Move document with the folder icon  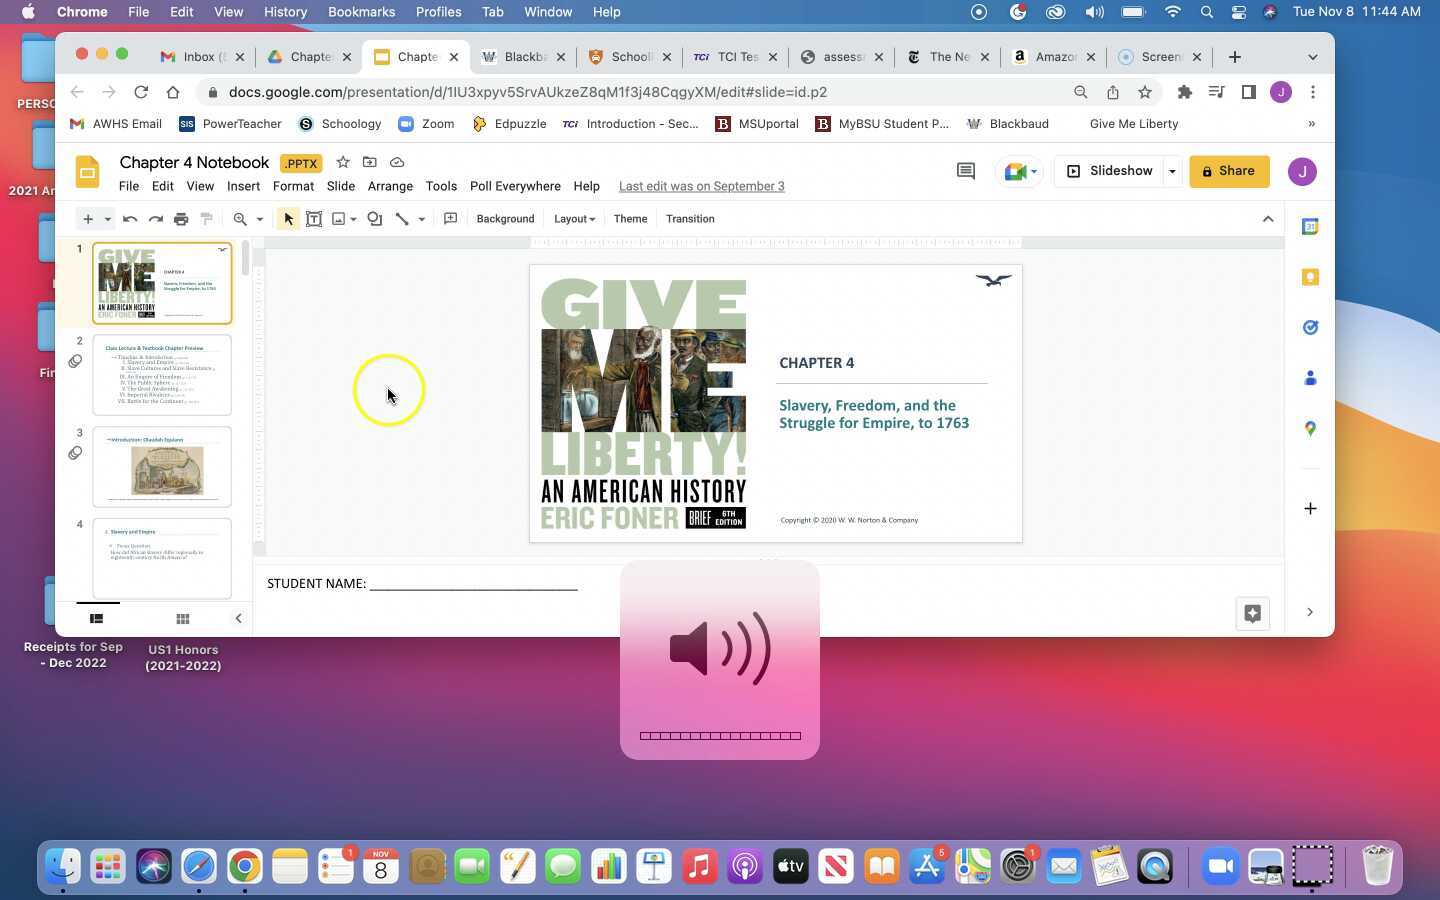pos(370,162)
